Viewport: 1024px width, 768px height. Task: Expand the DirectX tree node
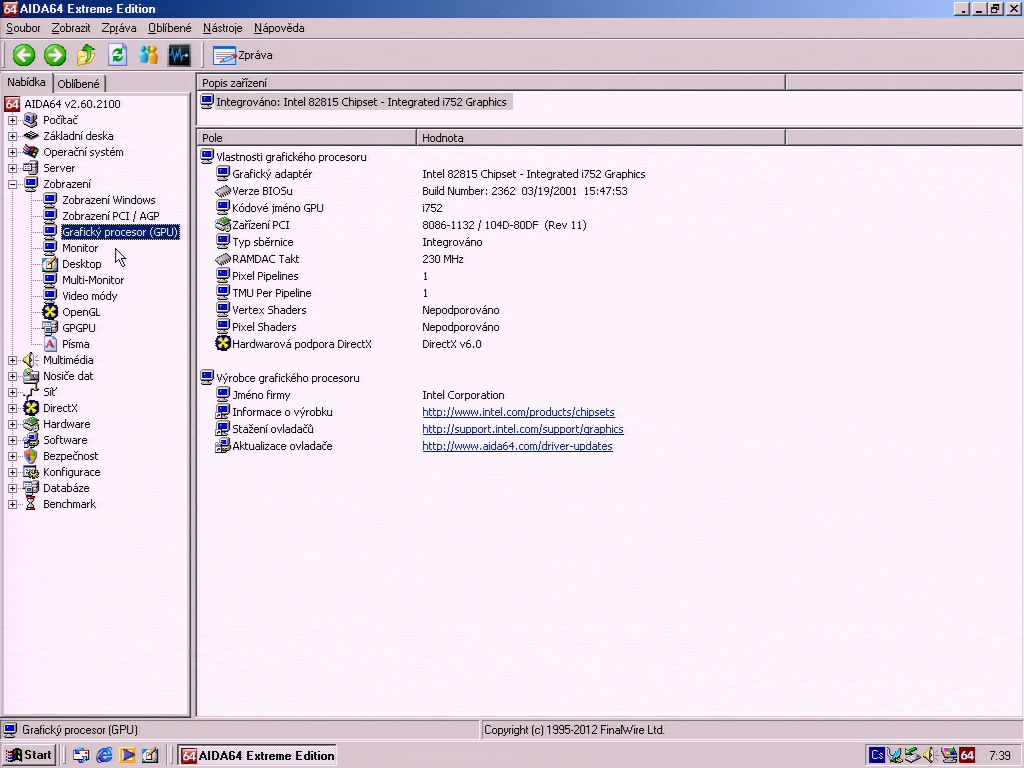pyautogui.click(x=12, y=408)
